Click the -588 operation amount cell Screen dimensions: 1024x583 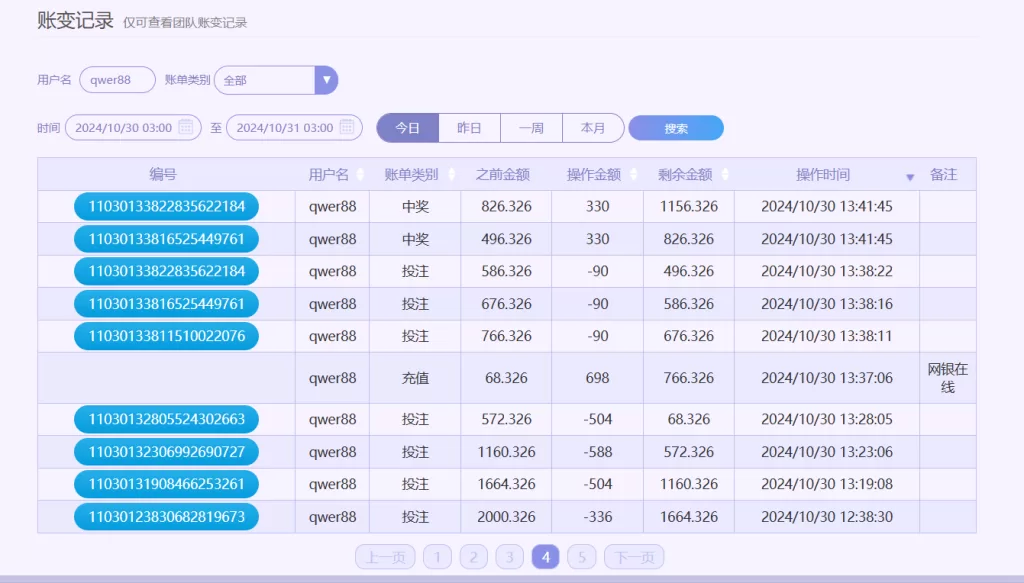598,452
